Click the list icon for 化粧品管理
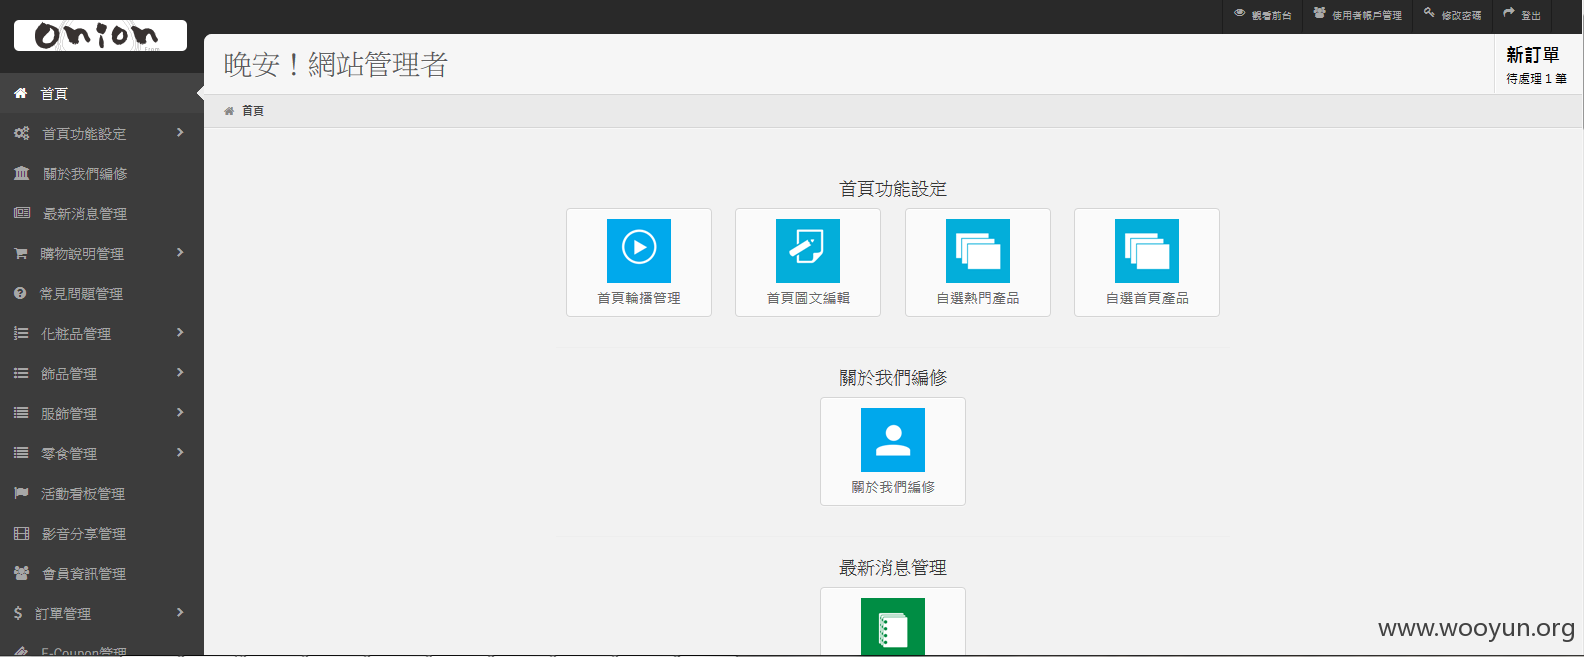 coord(20,333)
